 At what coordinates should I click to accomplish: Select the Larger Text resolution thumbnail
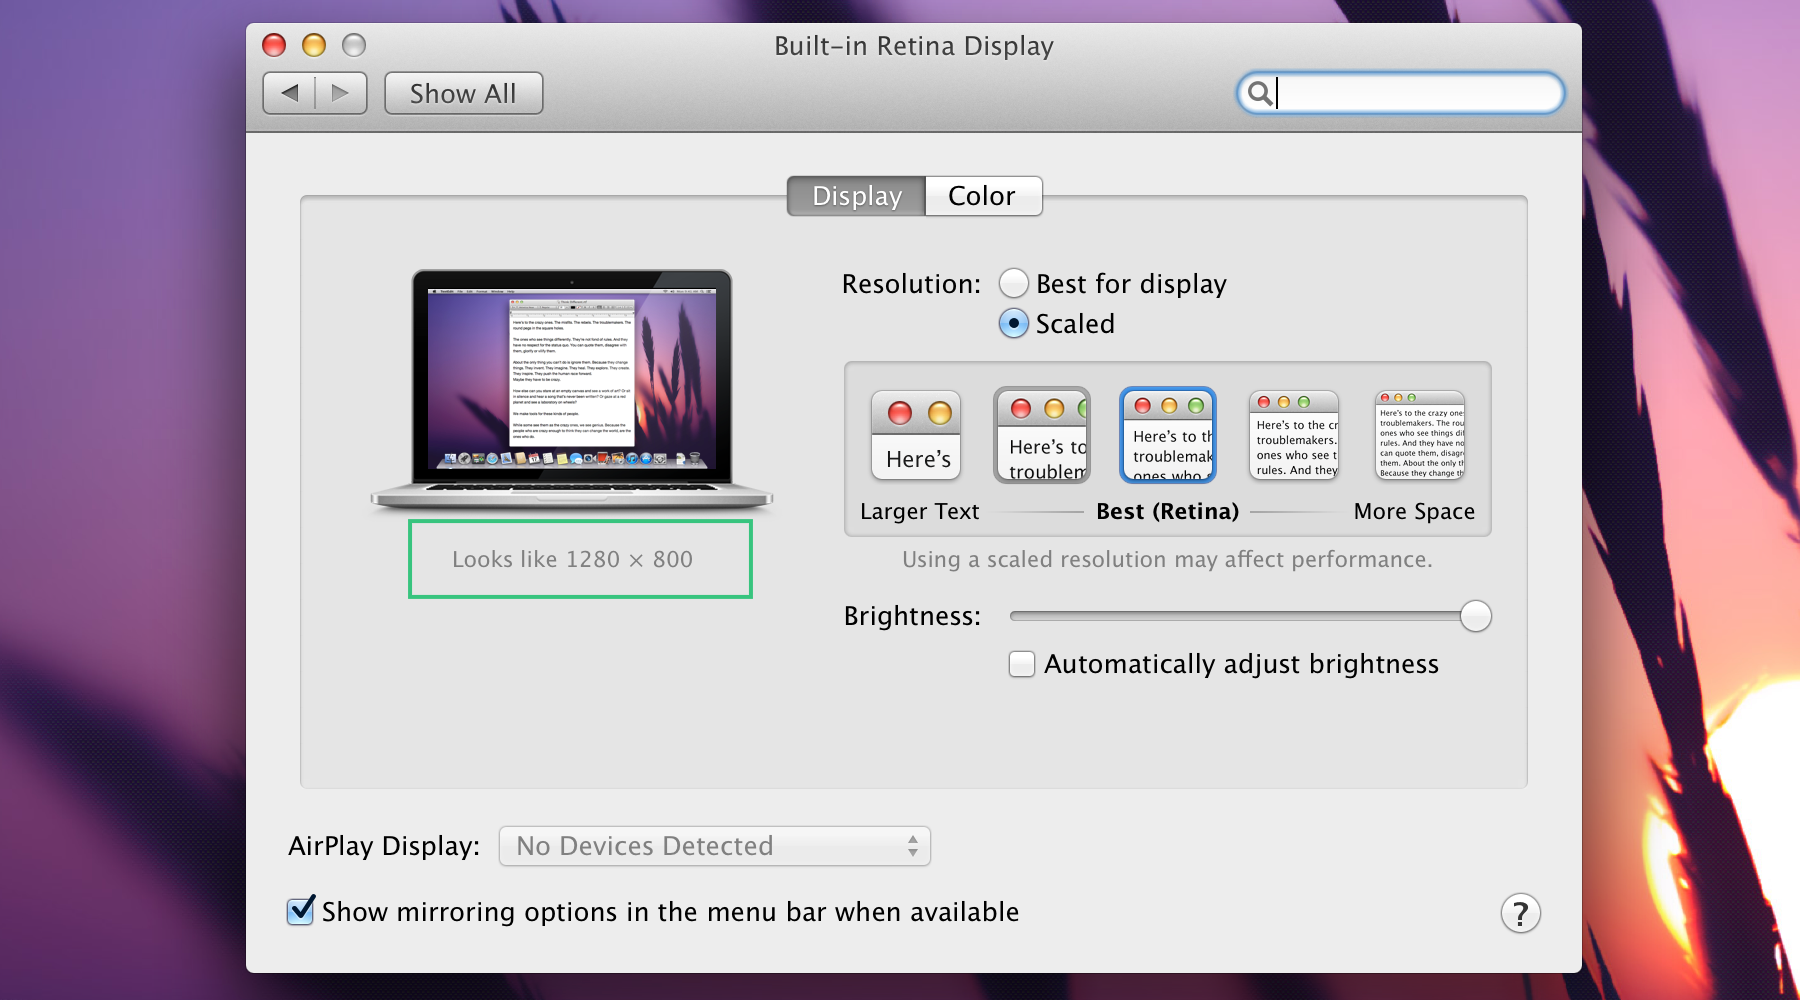pos(915,435)
